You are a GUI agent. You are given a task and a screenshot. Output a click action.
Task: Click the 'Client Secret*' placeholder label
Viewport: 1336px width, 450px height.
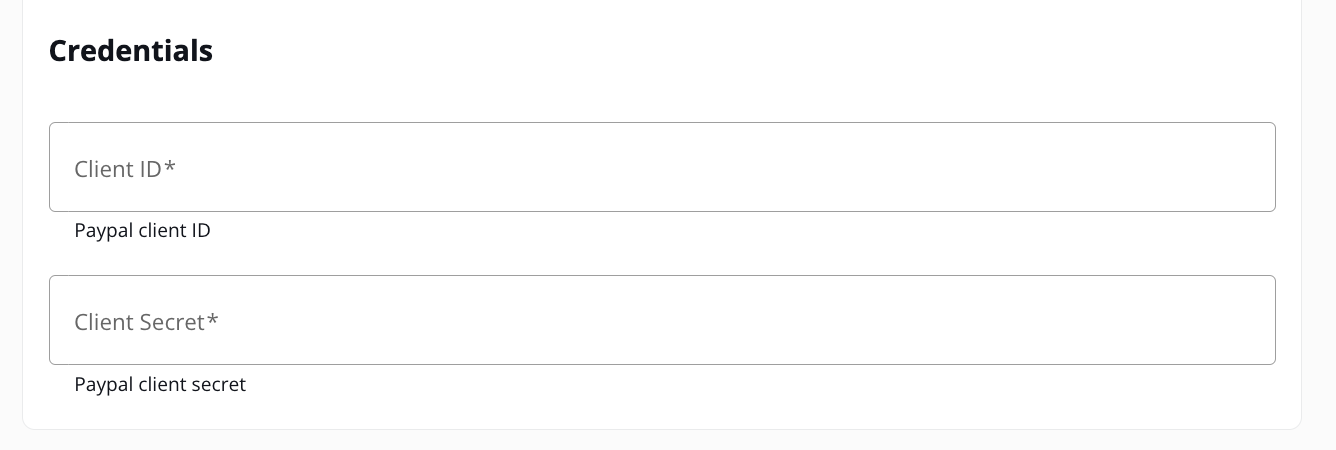(x=146, y=322)
